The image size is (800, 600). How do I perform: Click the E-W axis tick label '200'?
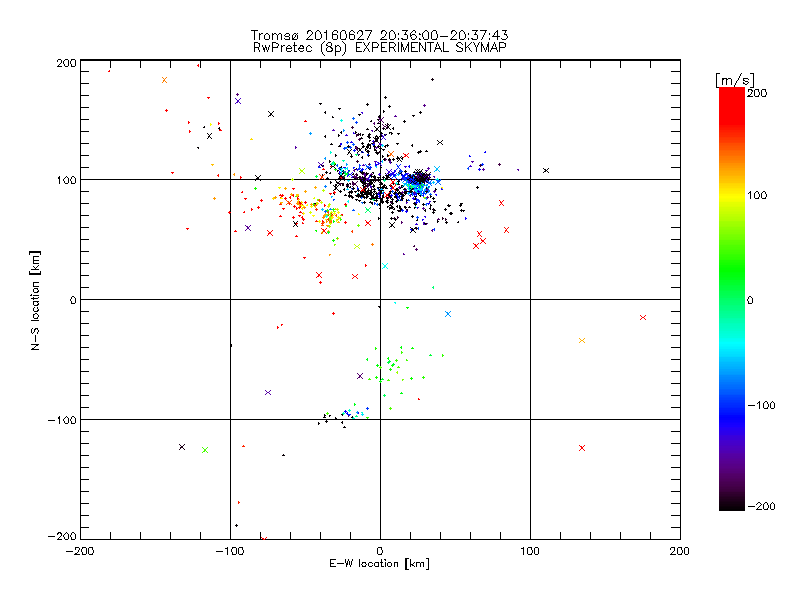(x=680, y=551)
